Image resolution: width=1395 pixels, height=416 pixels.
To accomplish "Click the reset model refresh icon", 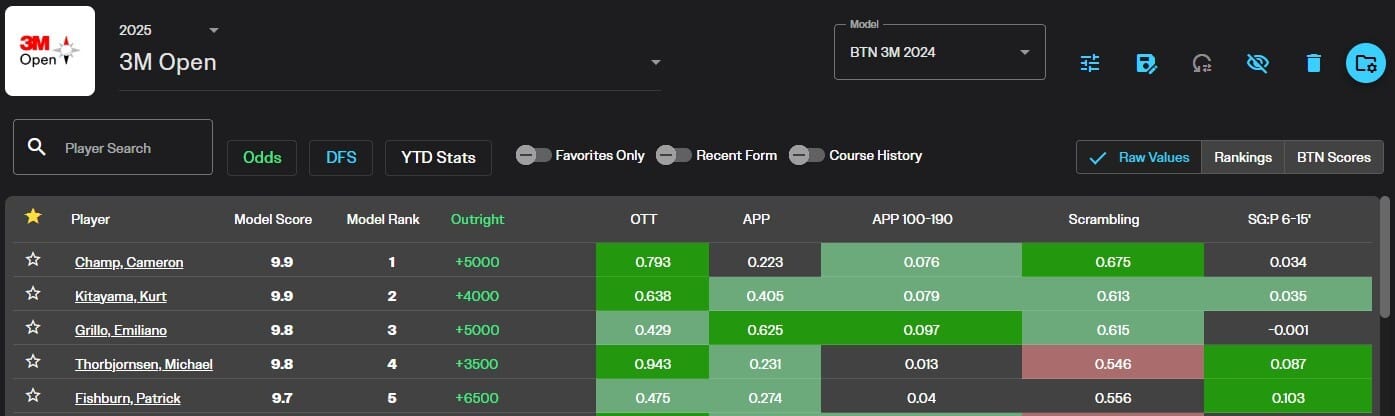I will tap(1202, 63).
